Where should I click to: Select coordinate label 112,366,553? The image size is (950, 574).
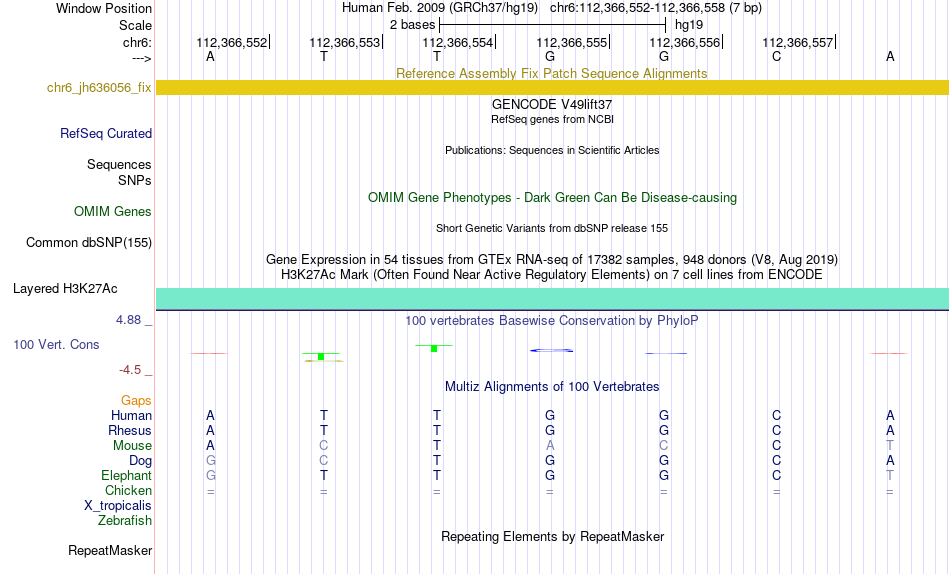[345, 42]
